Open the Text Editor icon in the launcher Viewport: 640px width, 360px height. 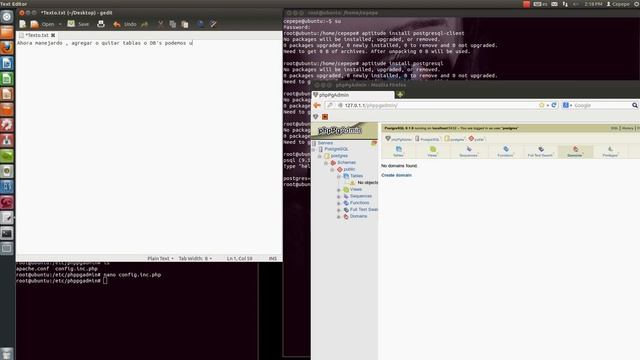(x=7, y=218)
